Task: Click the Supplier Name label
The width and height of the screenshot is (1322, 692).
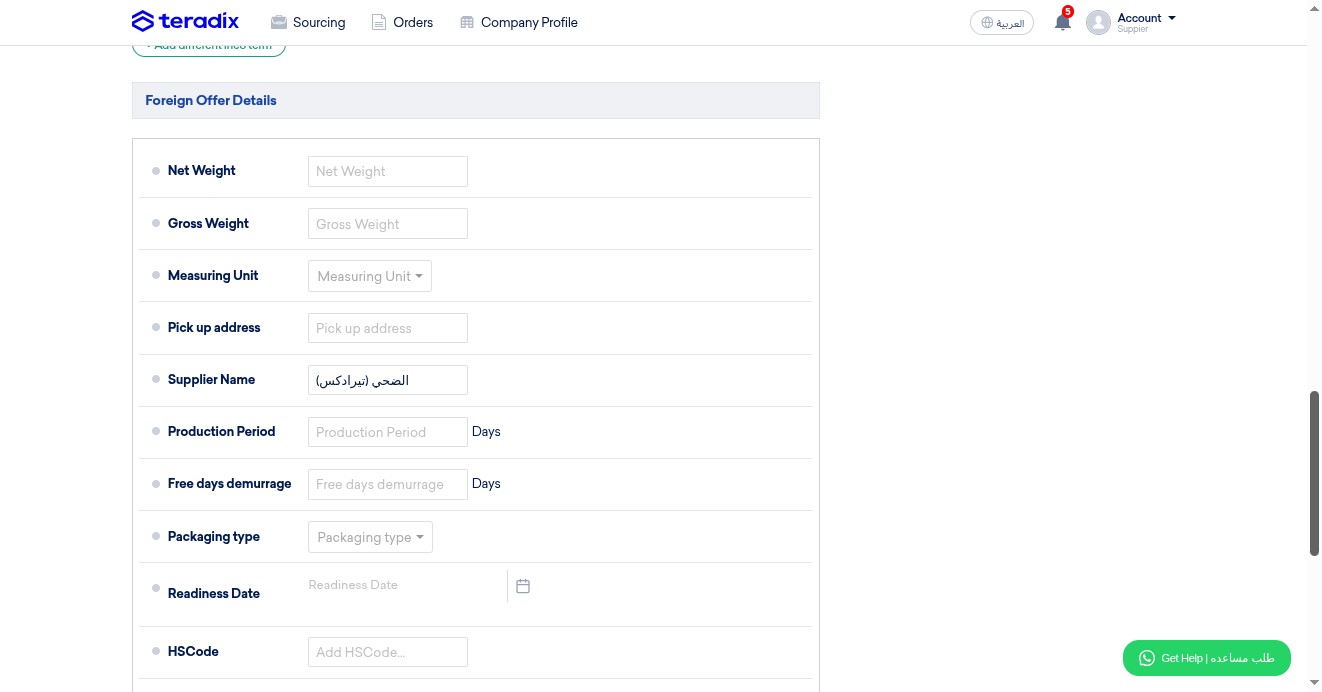Action: (211, 380)
